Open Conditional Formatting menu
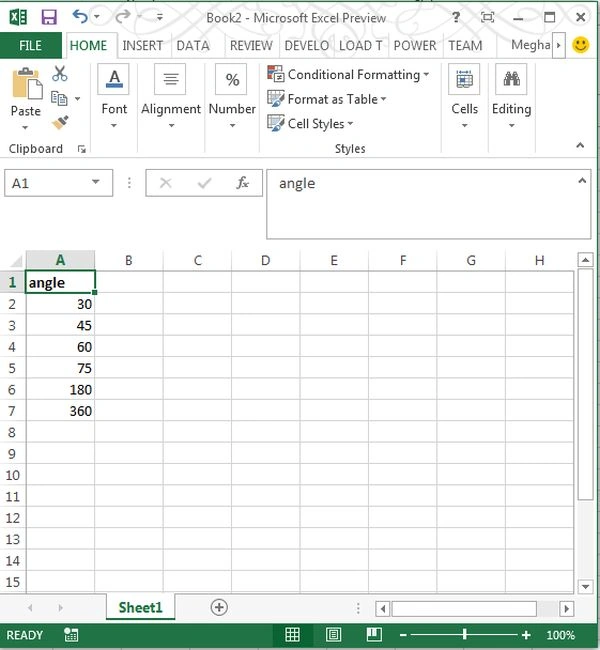 (x=348, y=75)
